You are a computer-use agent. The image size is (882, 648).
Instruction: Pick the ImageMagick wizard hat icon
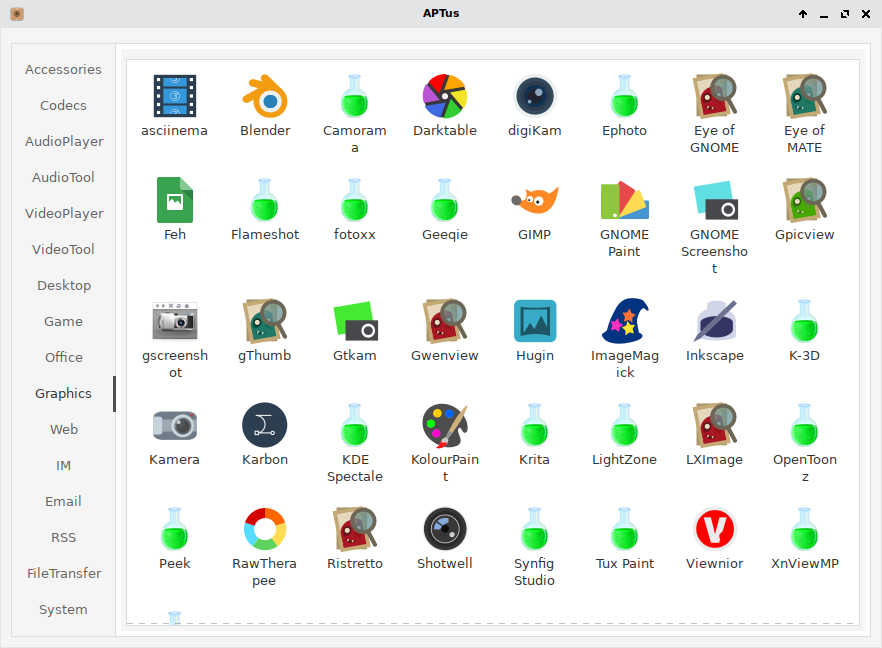pos(624,321)
